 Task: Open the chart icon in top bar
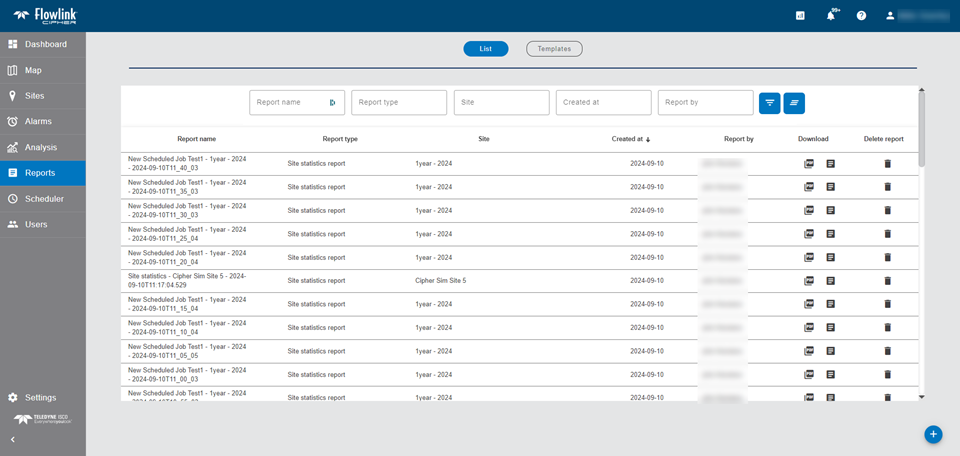(x=800, y=16)
